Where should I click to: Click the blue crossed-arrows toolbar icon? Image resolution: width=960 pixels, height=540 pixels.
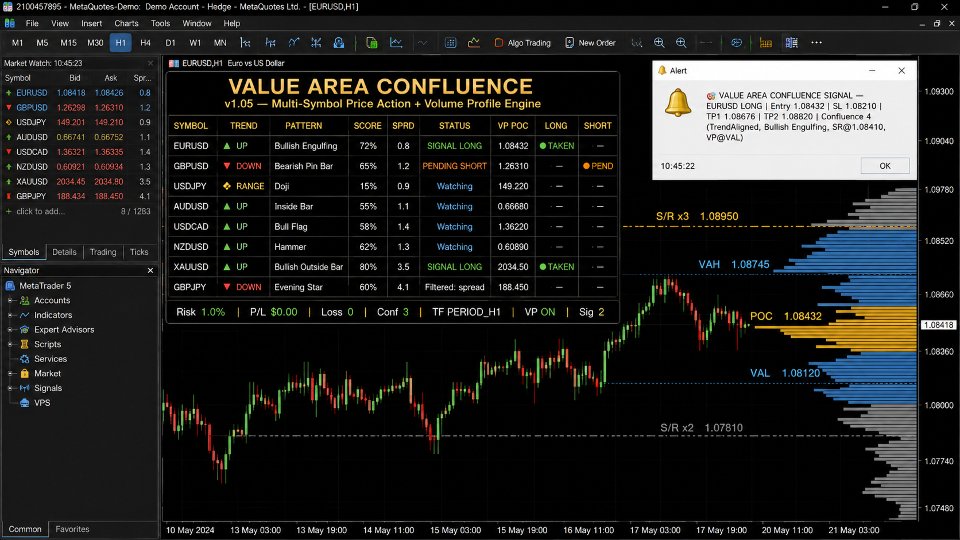point(316,43)
